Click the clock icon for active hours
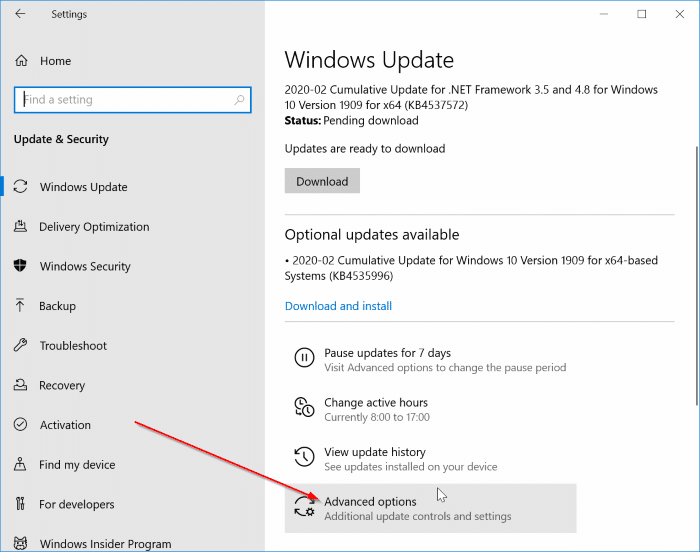This screenshot has height=552, width=700. 304,407
